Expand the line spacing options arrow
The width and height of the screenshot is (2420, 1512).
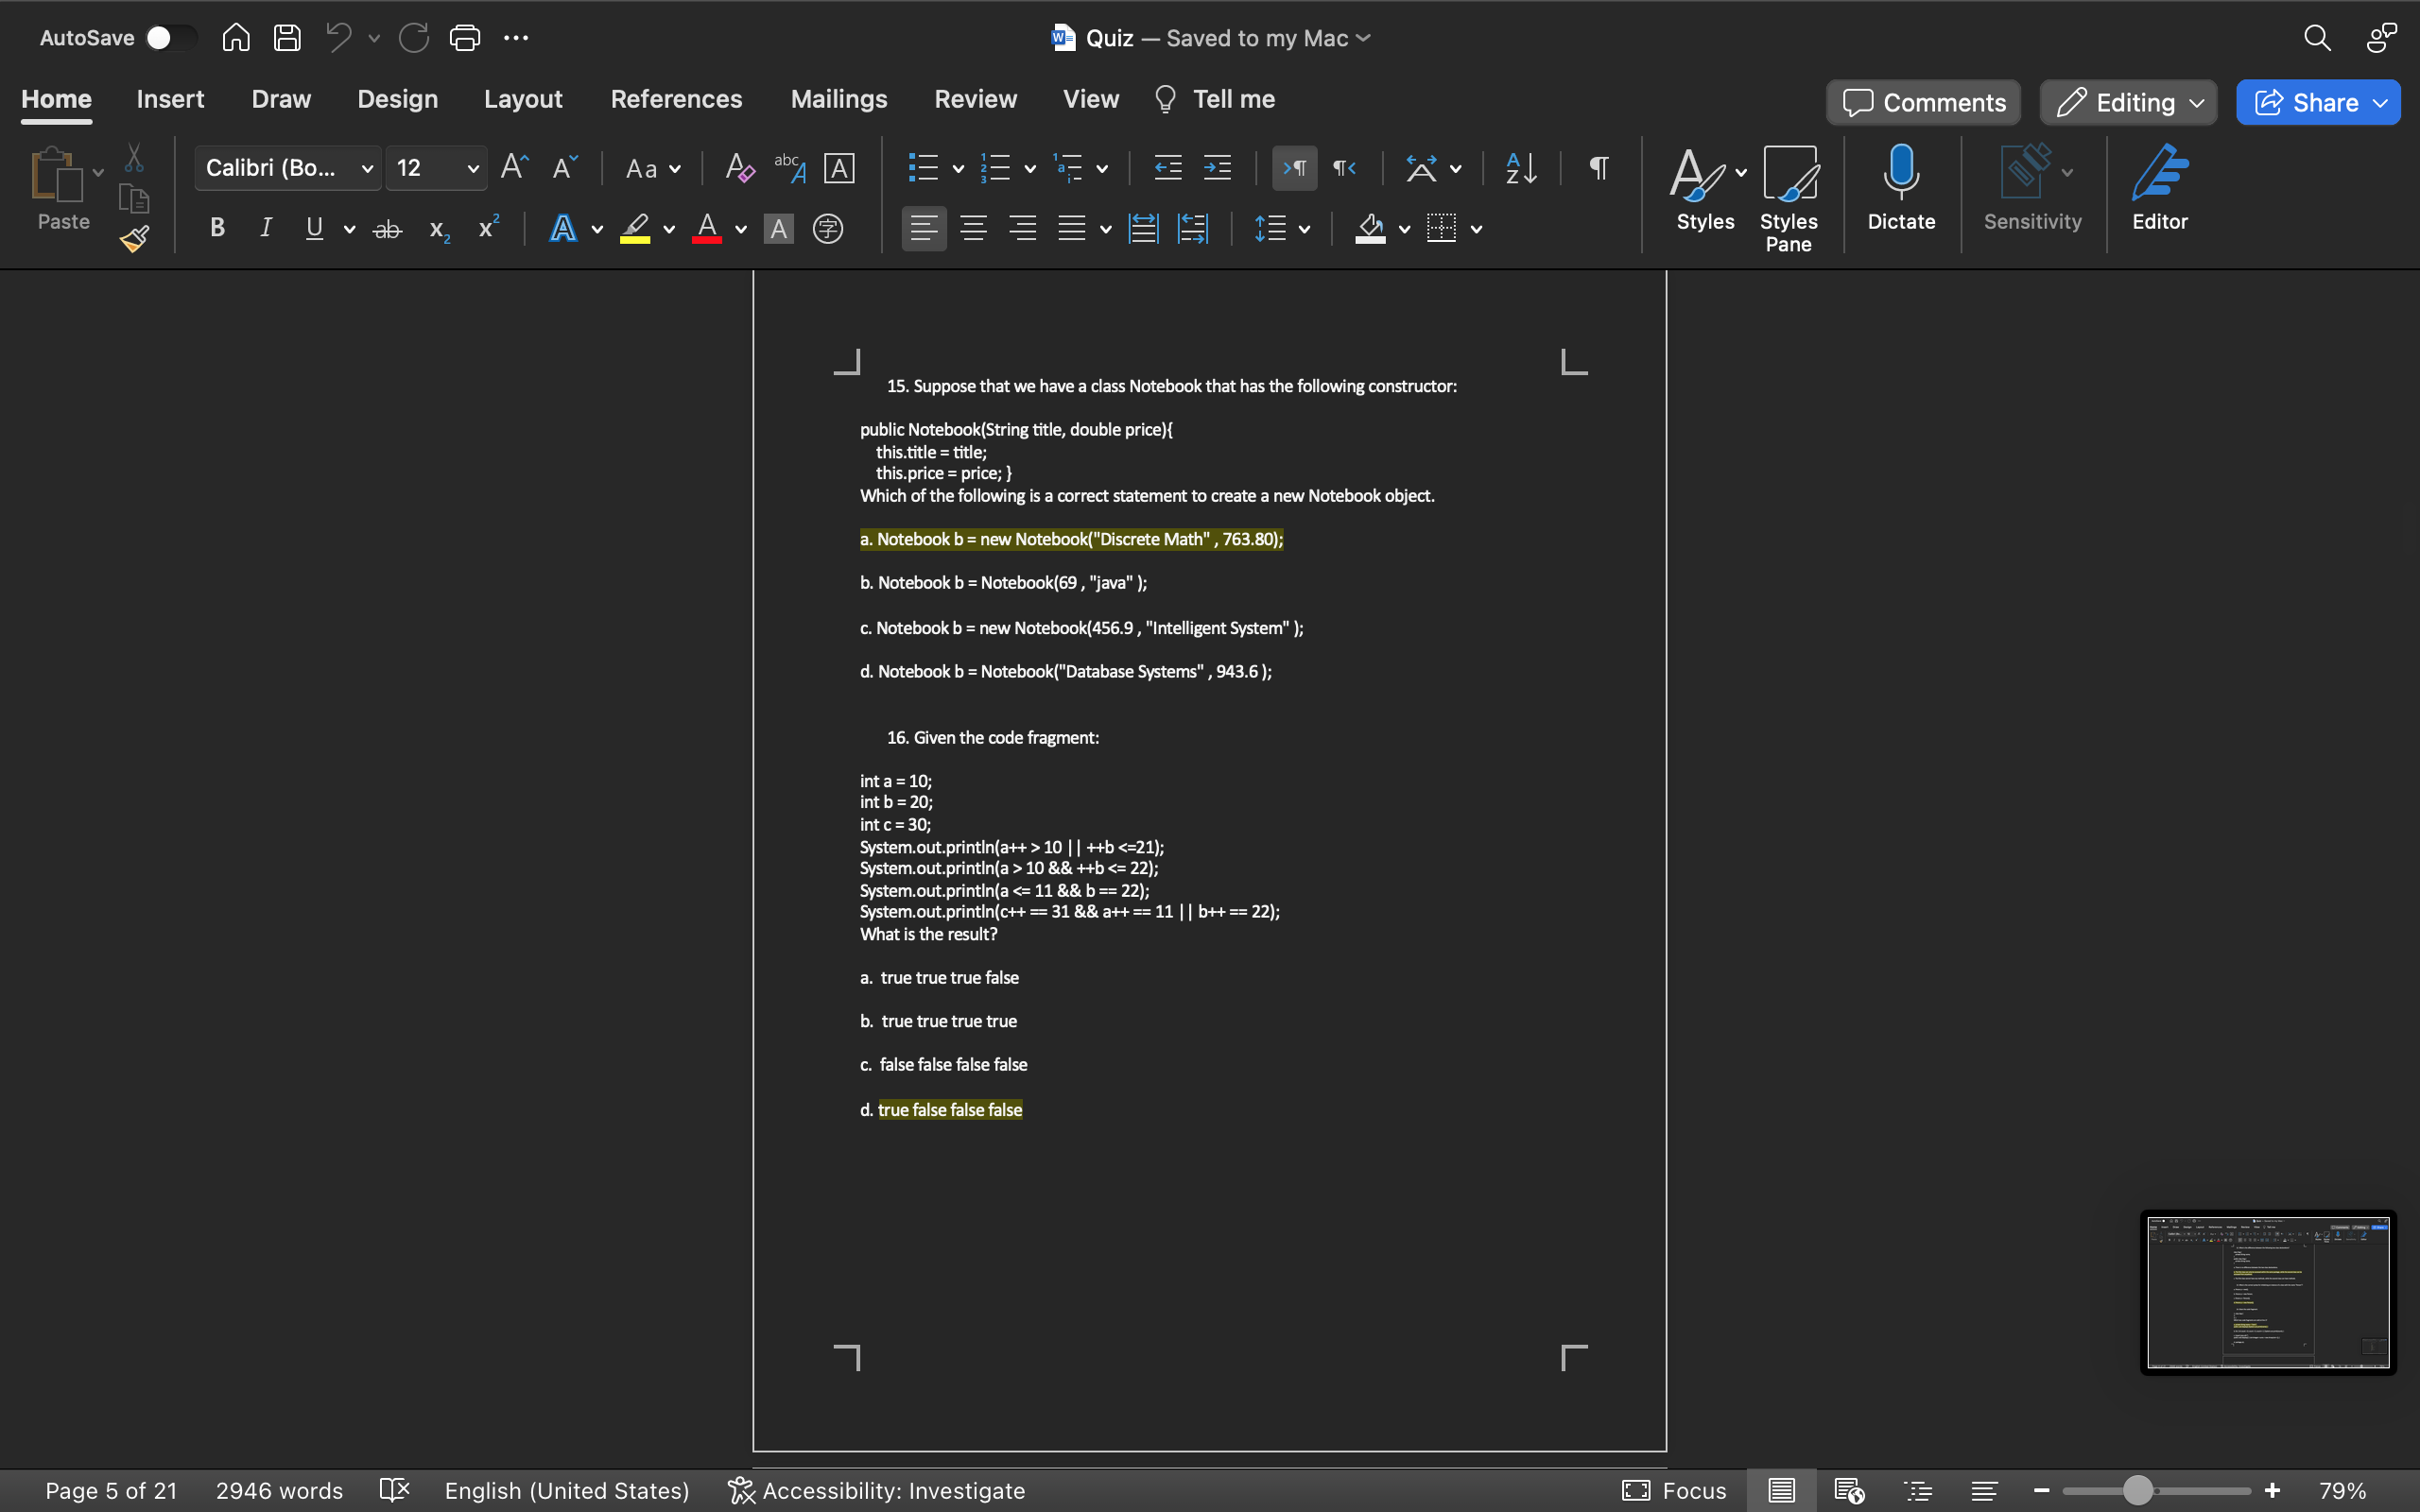pyautogui.click(x=1305, y=229)
